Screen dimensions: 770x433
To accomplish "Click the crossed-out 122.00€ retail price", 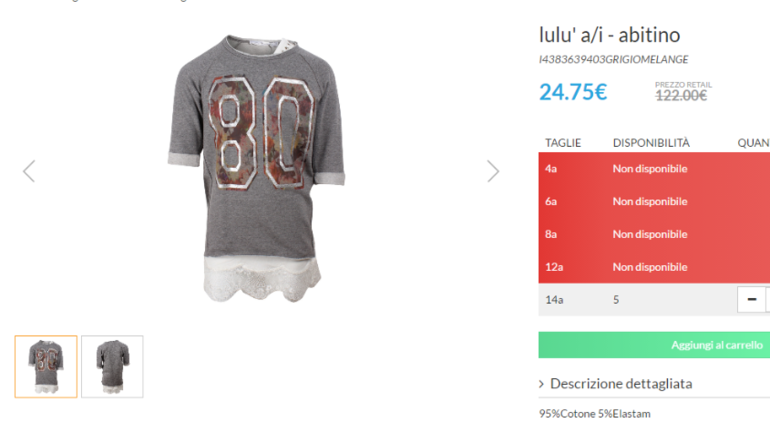I will pos(681,95).
